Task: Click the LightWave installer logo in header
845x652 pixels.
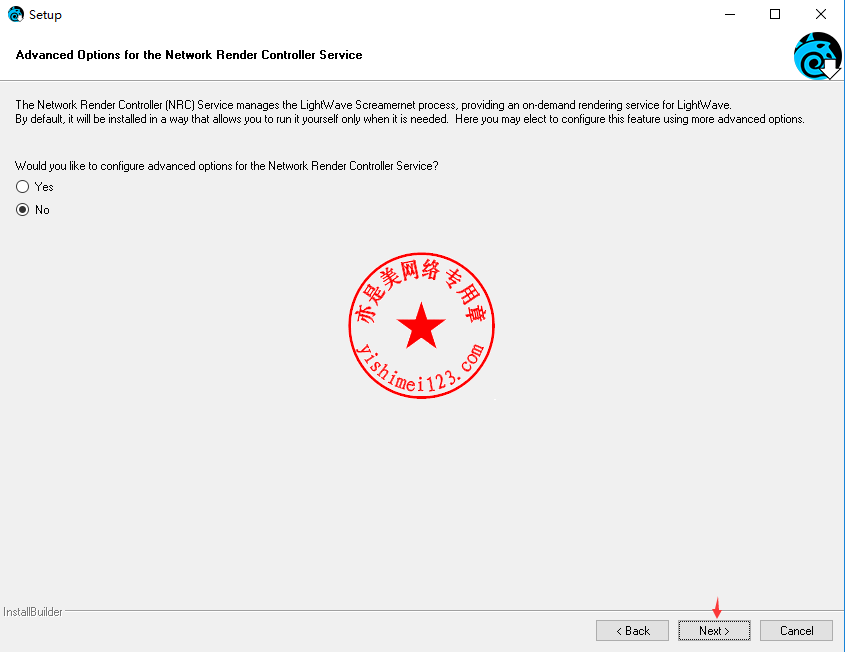Action: [818, 56]
